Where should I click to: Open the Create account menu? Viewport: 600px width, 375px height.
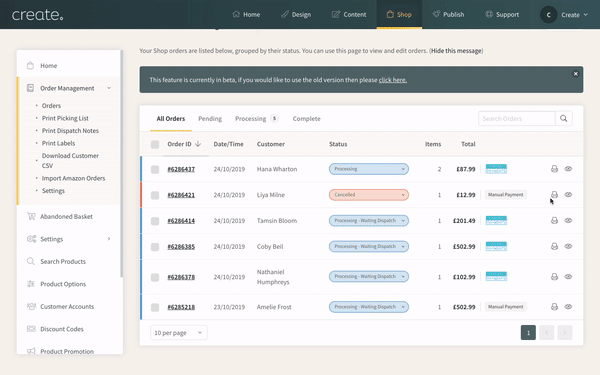pos(564,15)
